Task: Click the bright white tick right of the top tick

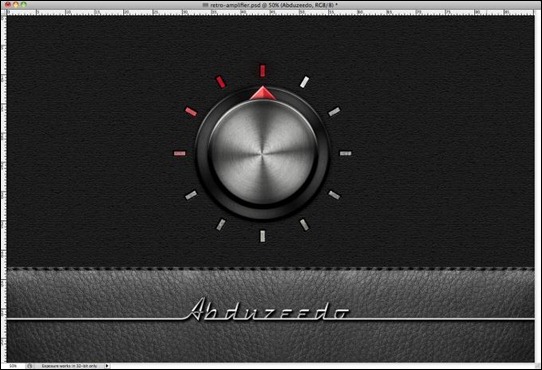Action: 305,82
